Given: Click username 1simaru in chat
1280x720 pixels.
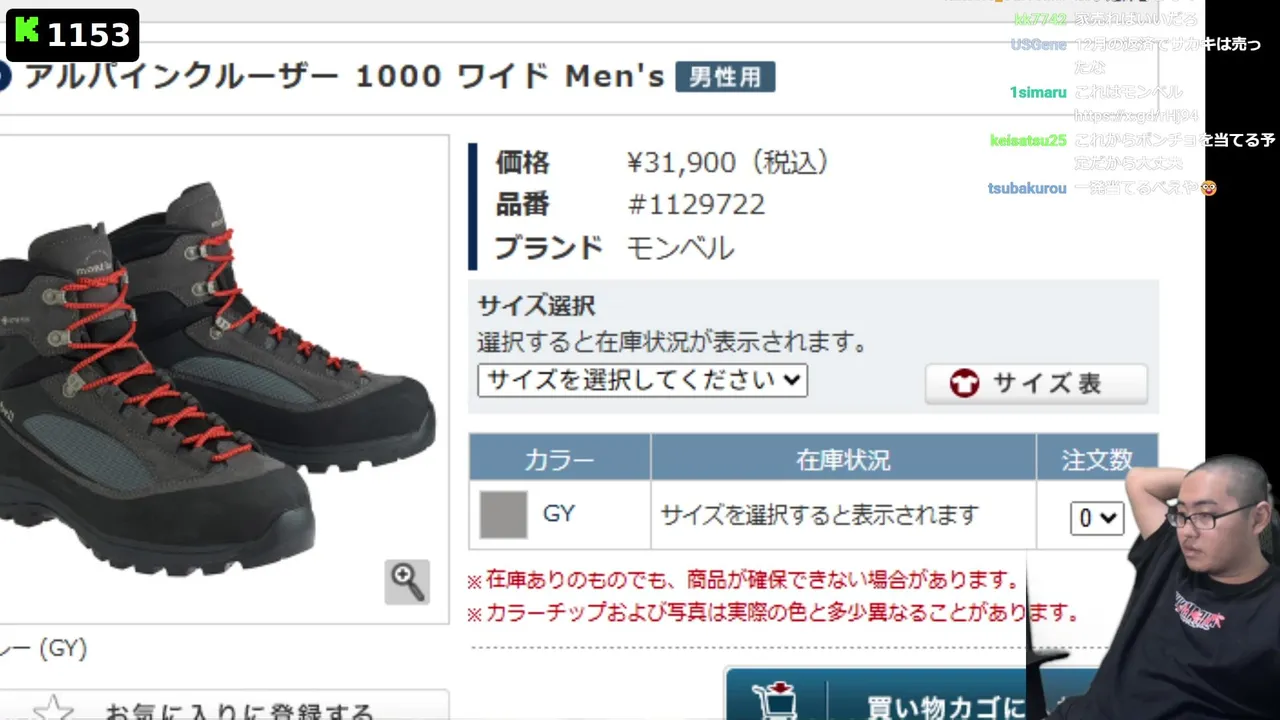Looking at the screenshot, I should tap(1038, 92).
